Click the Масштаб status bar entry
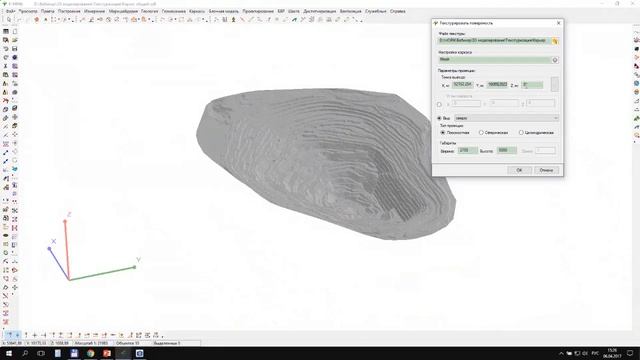This screenshot has height=360, width=640. click(92, 343)
